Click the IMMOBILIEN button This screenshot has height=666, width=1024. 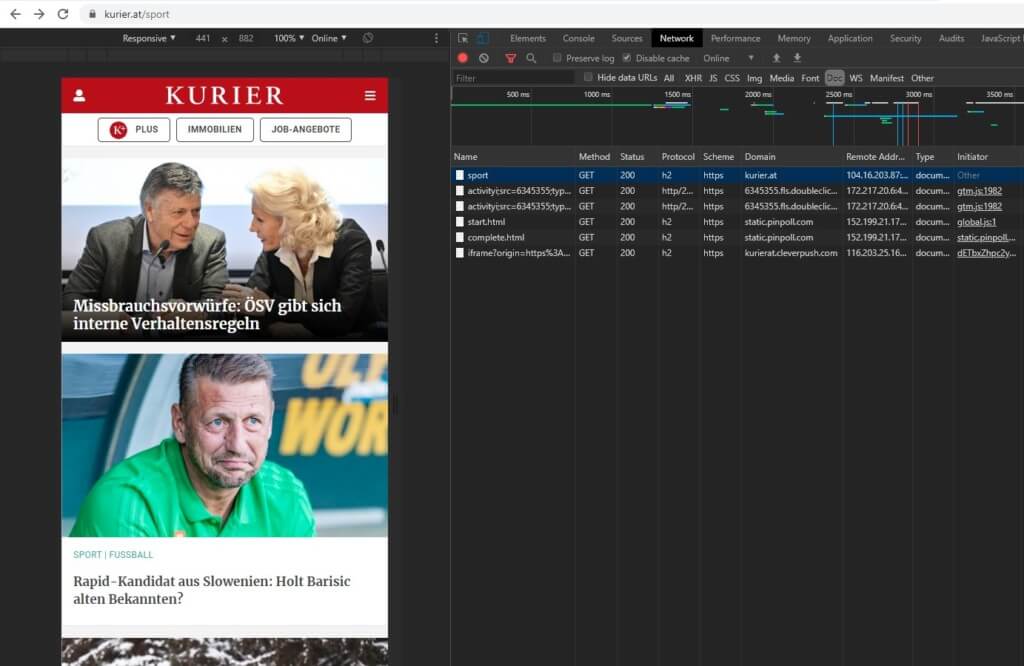click(214, 129)
